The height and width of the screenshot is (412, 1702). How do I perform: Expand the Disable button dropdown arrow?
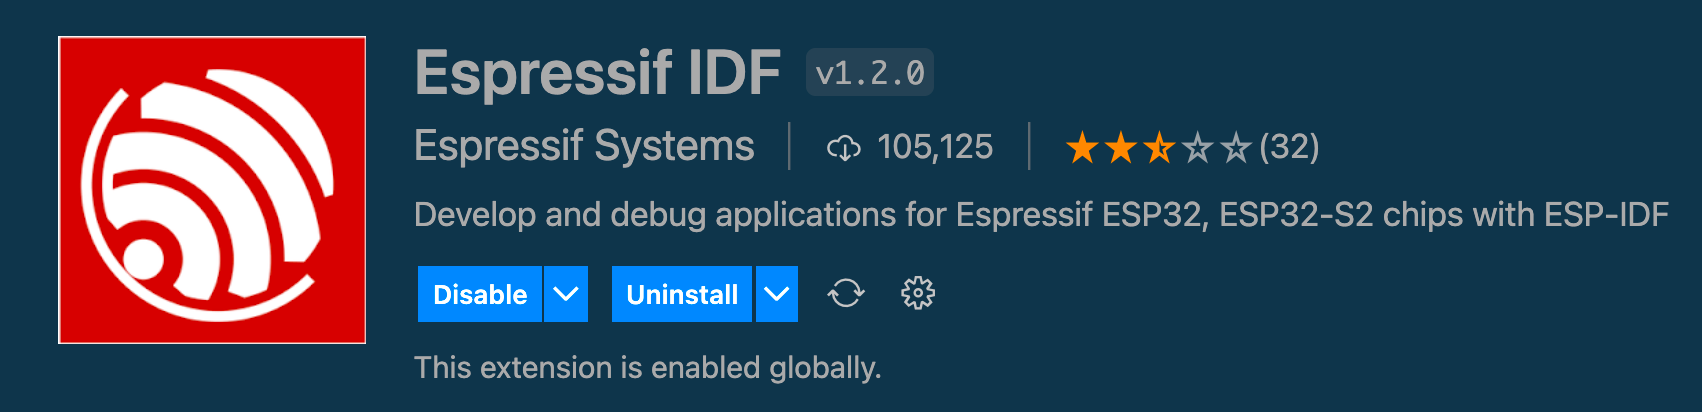pos(566,294)
